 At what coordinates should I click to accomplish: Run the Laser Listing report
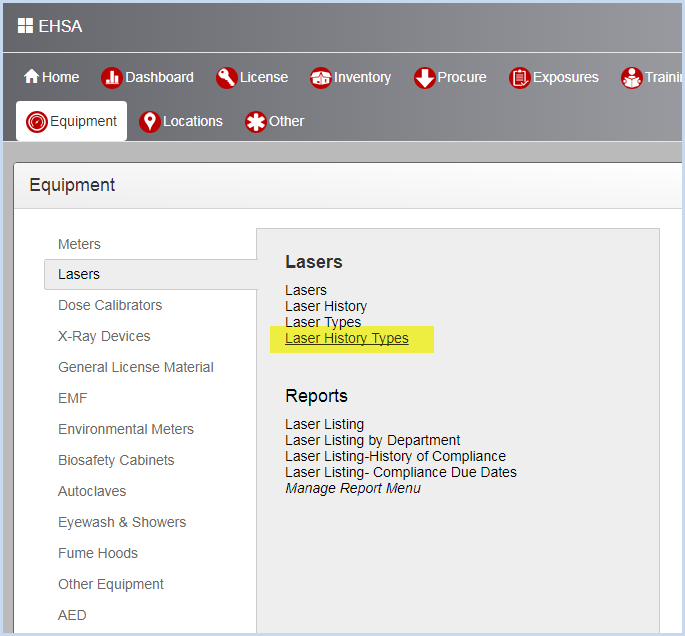coord(325,424)
